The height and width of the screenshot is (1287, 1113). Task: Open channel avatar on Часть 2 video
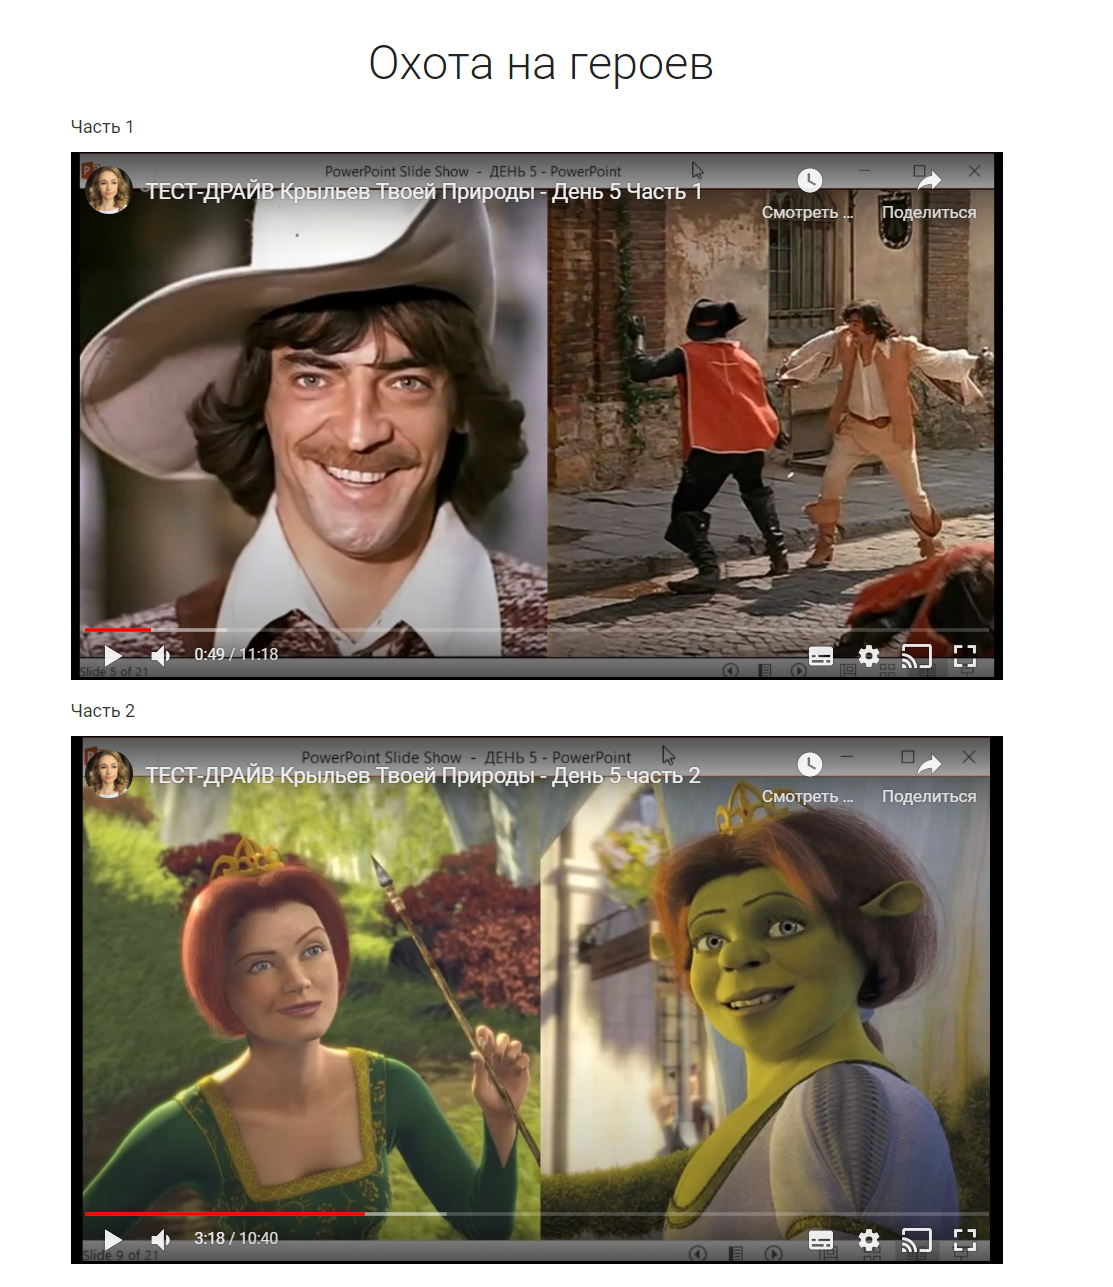[109, 774]
